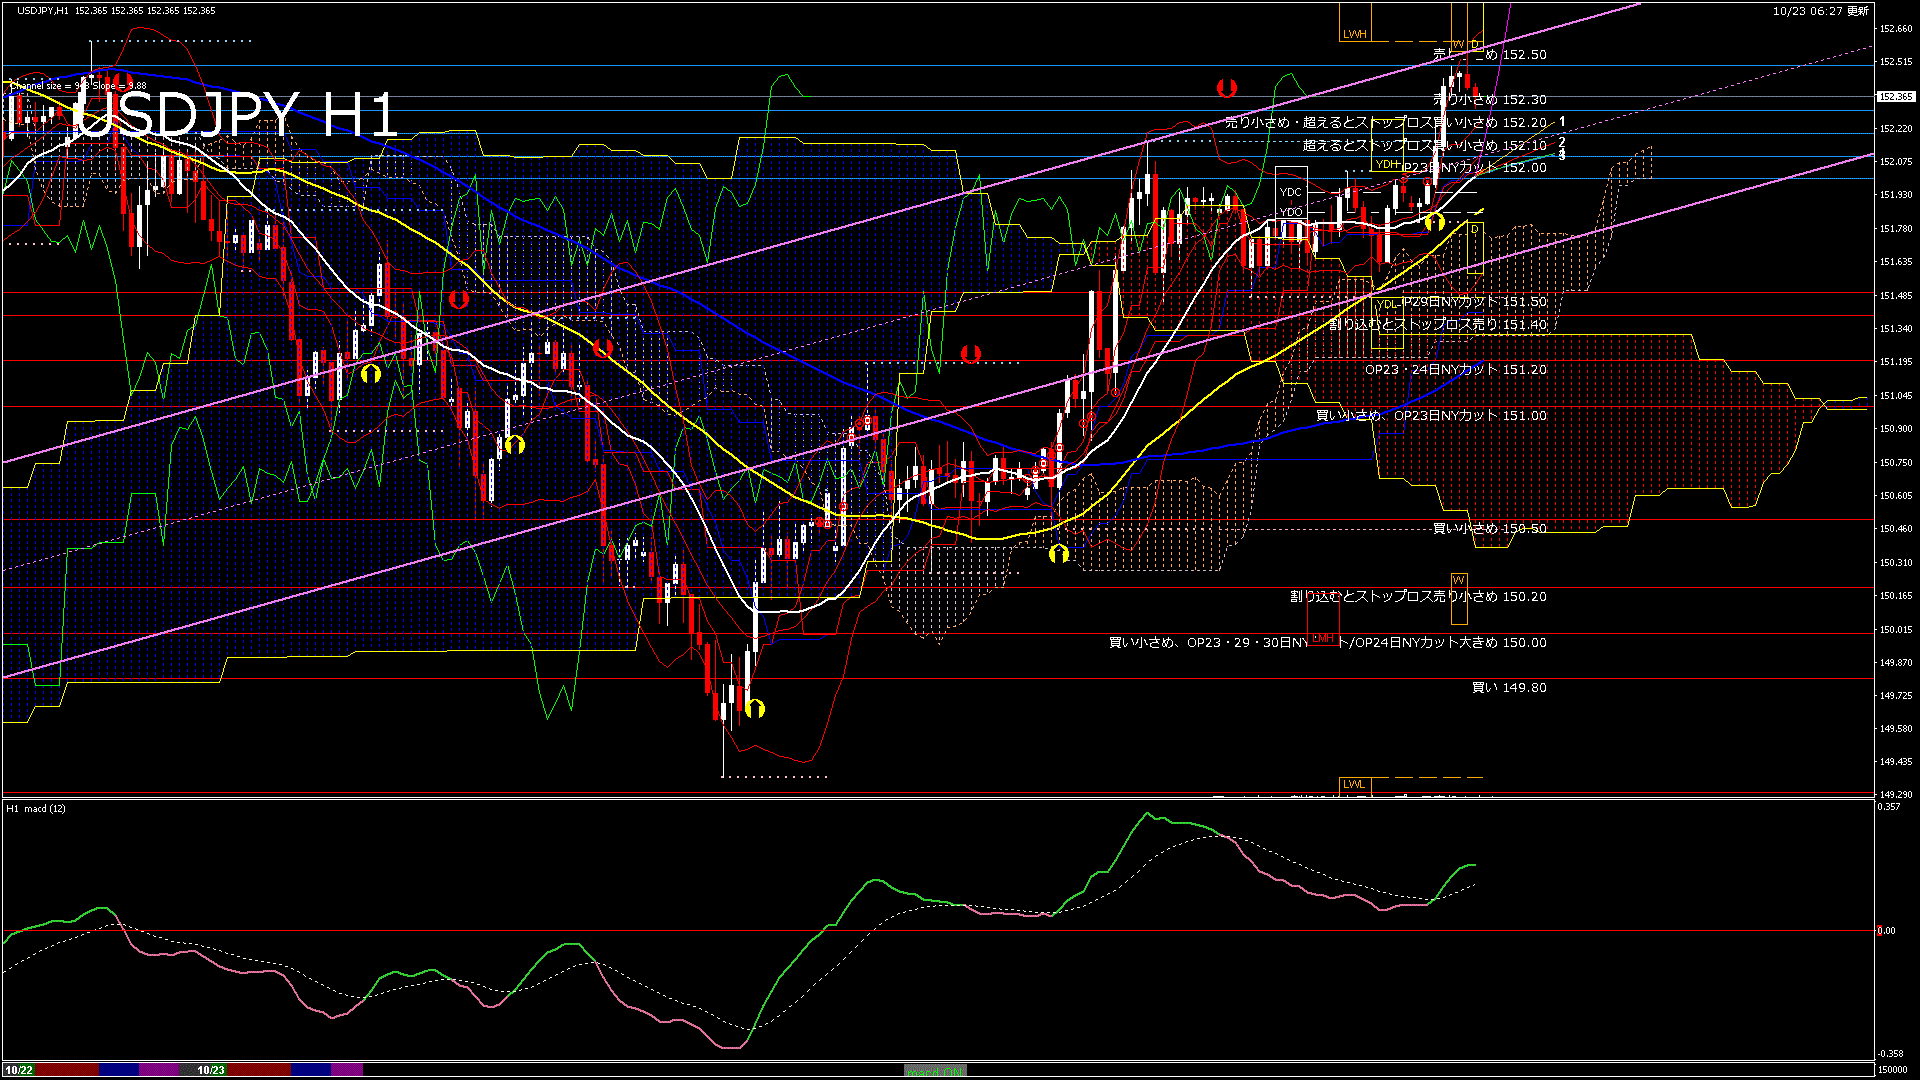This screenshot has width=1920, height=1080.
Task: Click the 10/23 date marker
Action: click(x=211, y=1070)
